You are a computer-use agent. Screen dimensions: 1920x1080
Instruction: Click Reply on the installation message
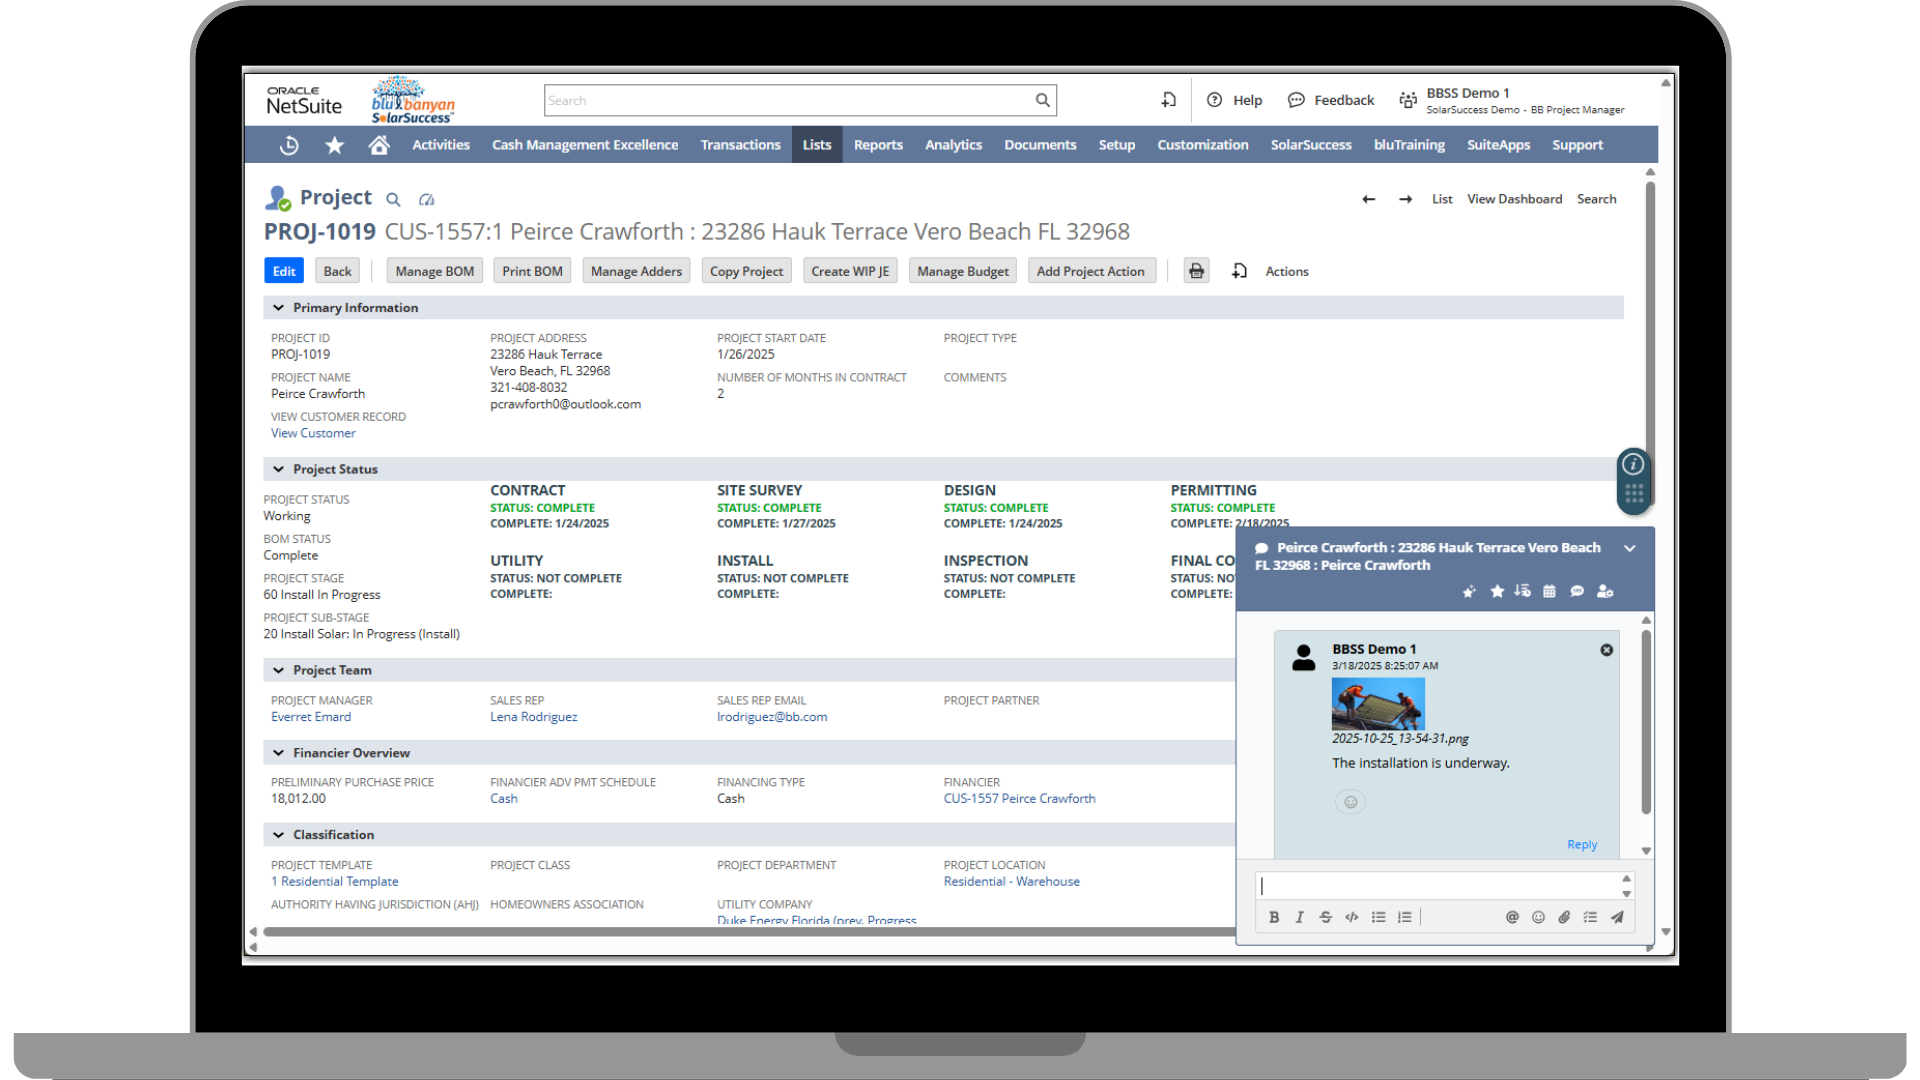[x=1582, y=845]
